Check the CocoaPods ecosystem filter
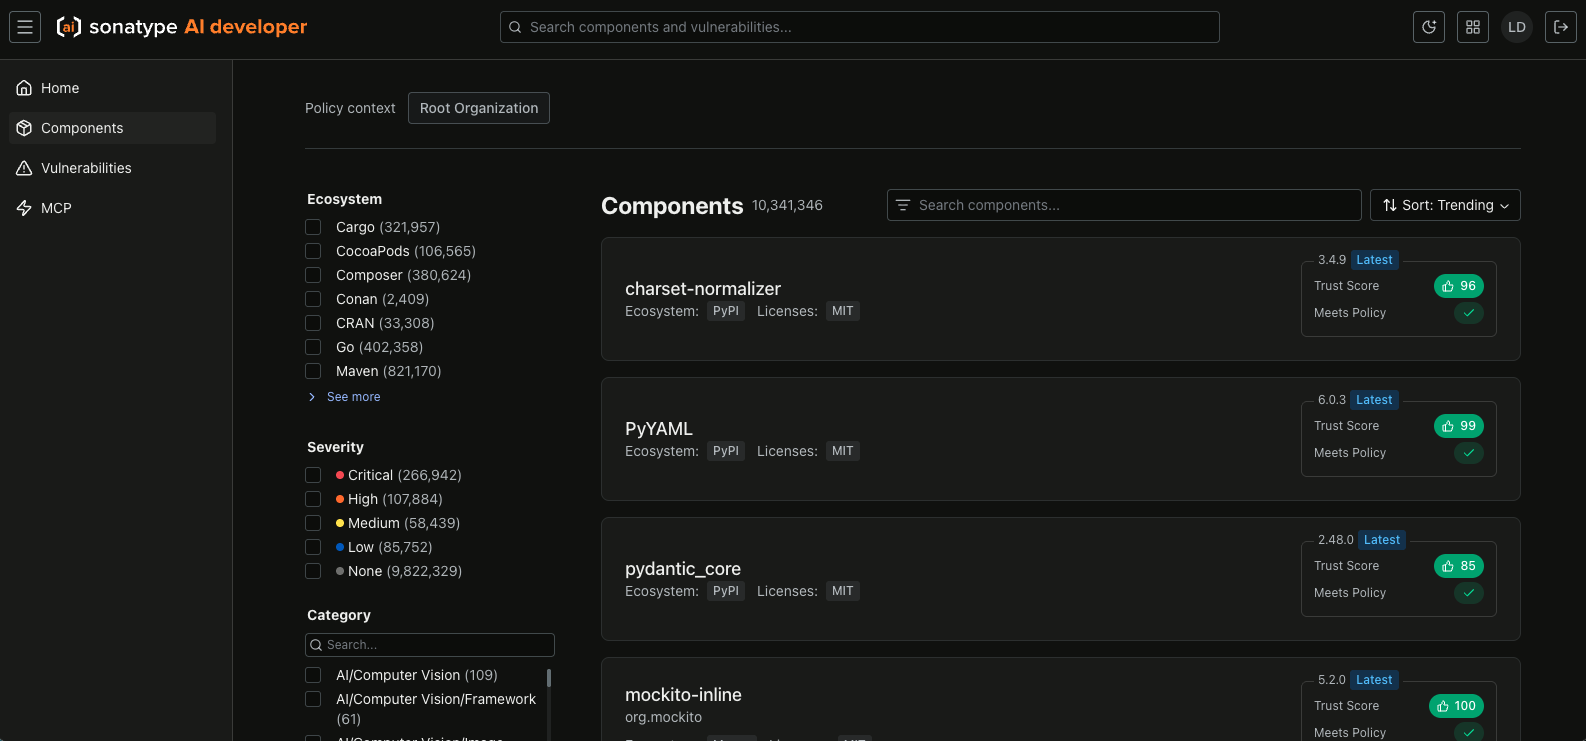 [313, 251]
